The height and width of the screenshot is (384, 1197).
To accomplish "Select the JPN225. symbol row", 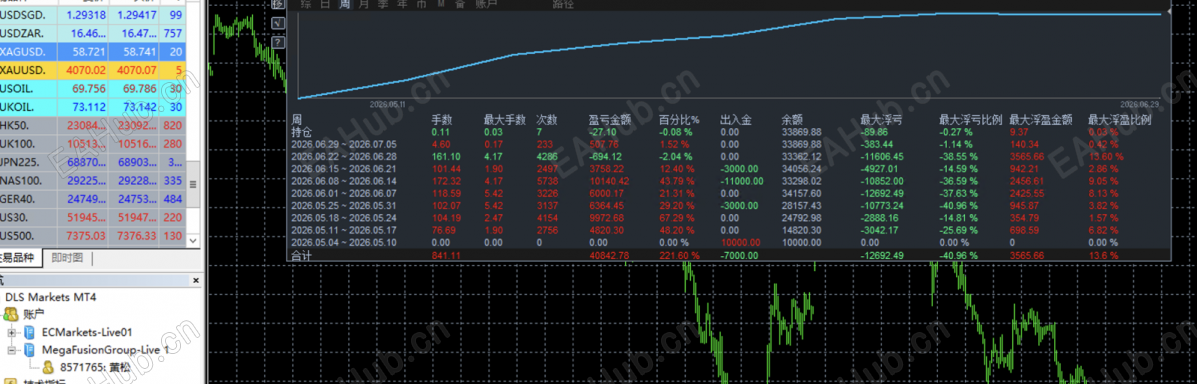I will [93, 162].
